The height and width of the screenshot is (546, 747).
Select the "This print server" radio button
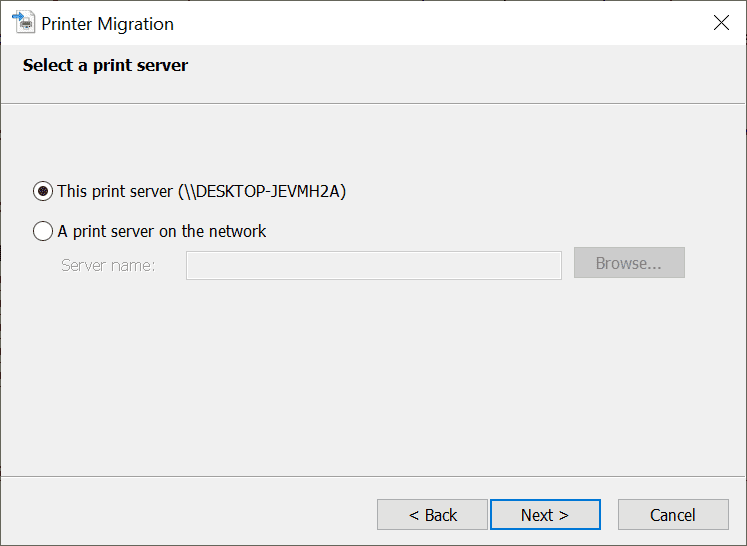[43, 191]
